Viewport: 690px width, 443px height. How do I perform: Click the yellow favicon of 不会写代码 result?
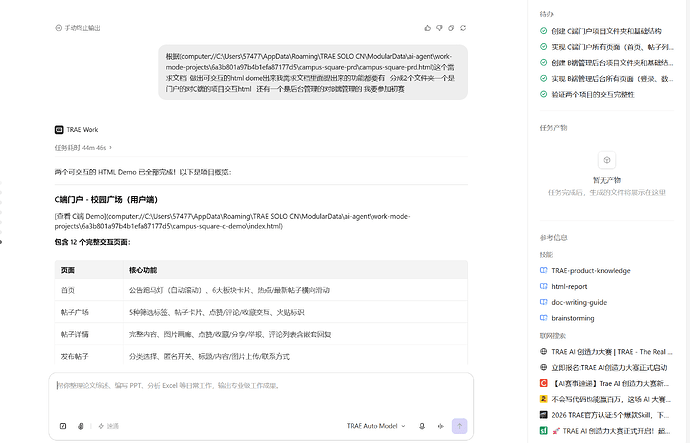click(543, 399)
